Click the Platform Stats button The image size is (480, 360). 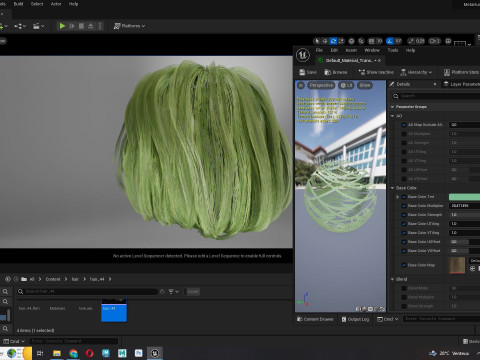click(461, 72)
